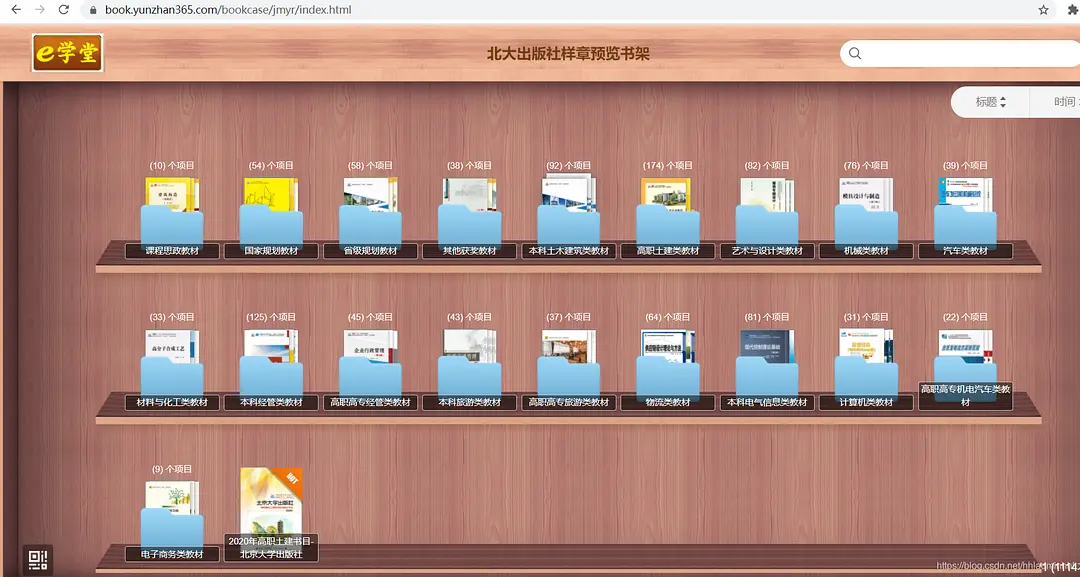Click the 本科经管类教材 label
The width and height of the screenshot is (1080, 577).
[270, 402]
